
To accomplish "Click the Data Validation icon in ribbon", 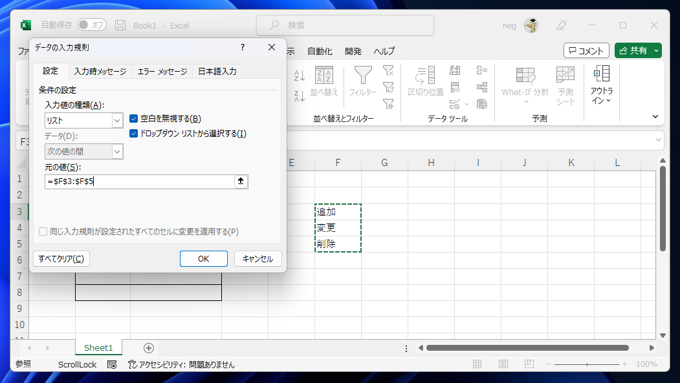I will 454,104.
